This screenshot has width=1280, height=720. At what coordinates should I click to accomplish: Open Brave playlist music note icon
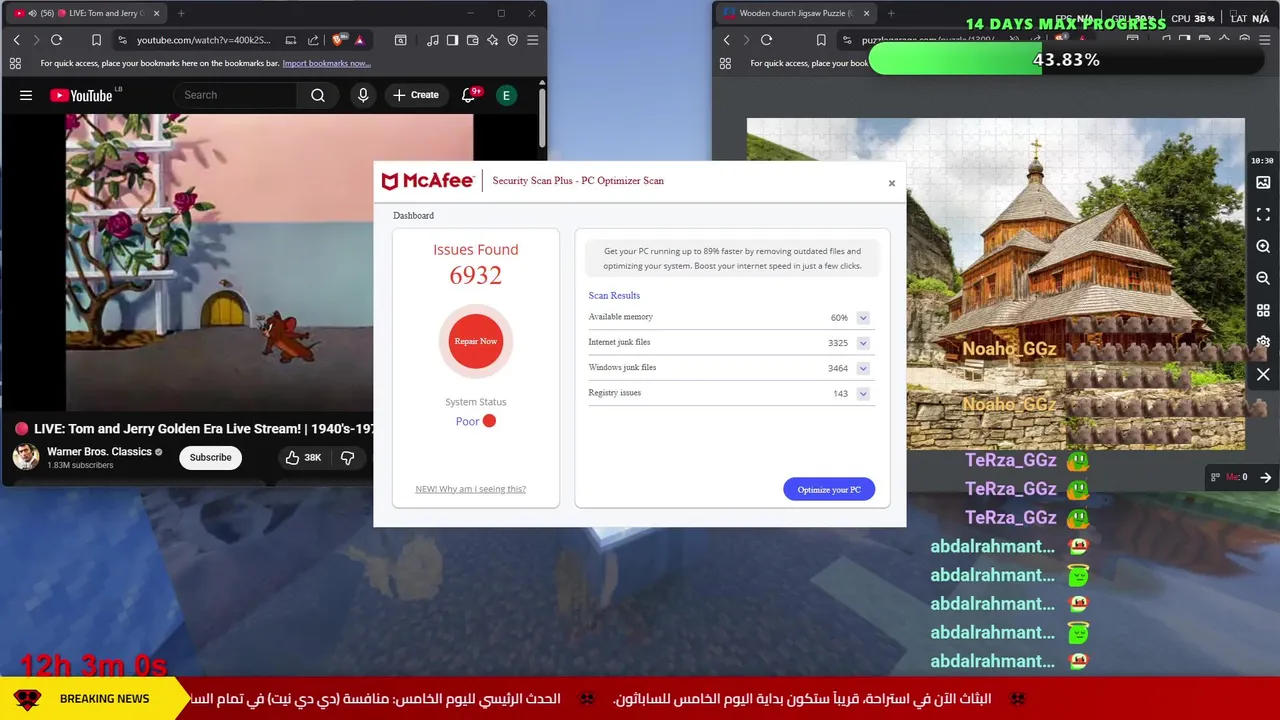point(432,40)
